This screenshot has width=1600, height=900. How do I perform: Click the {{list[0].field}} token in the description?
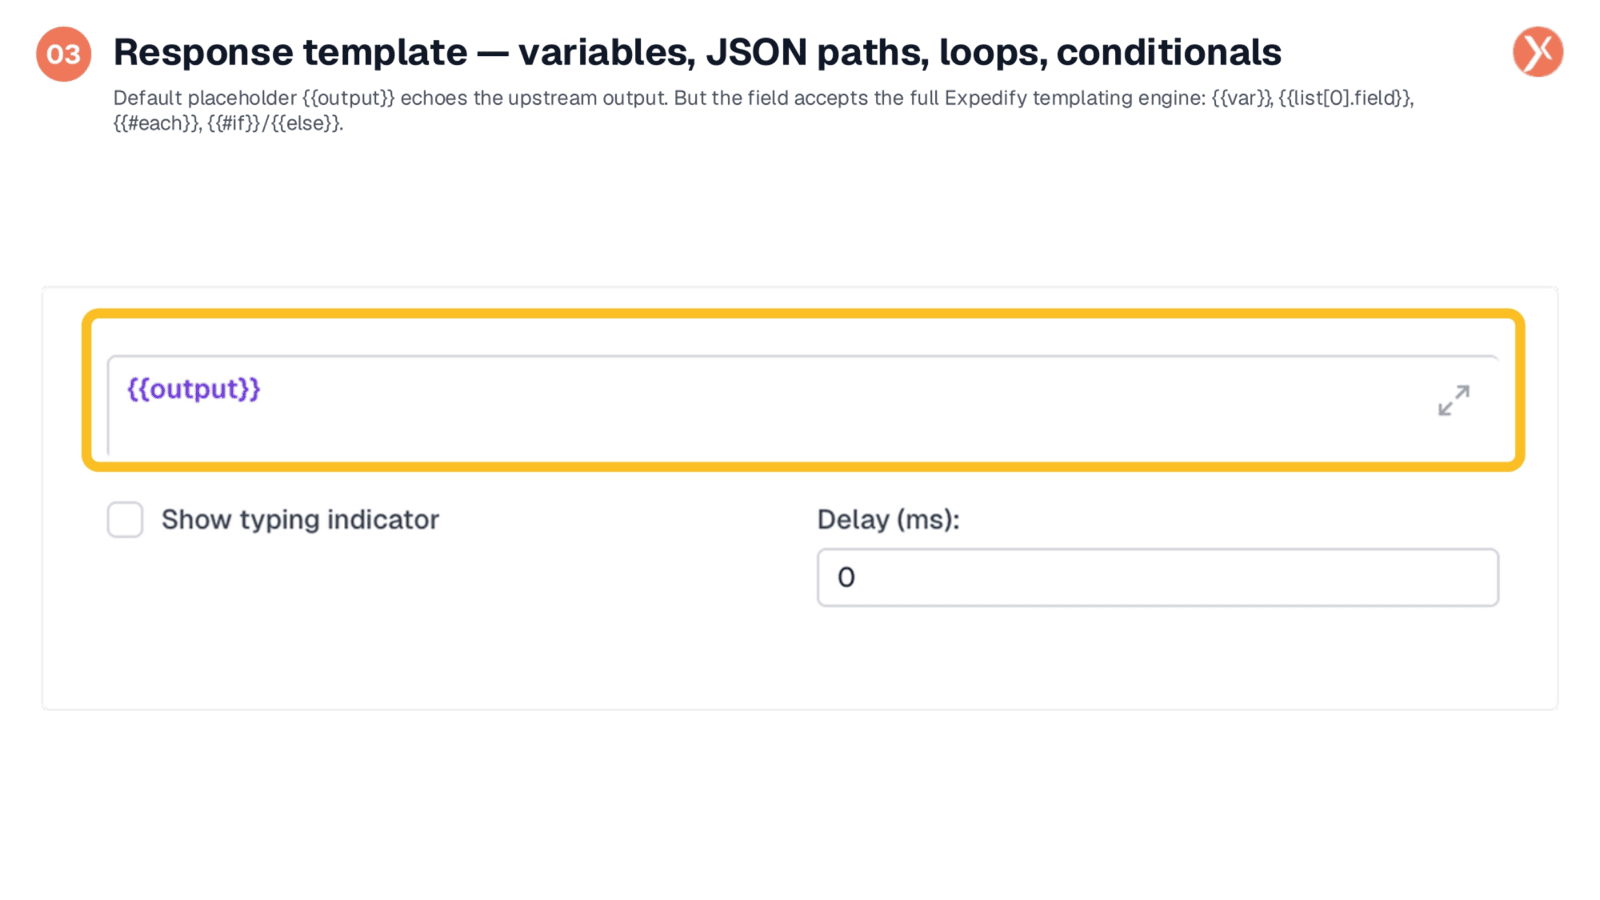(x=1345, y=98)
